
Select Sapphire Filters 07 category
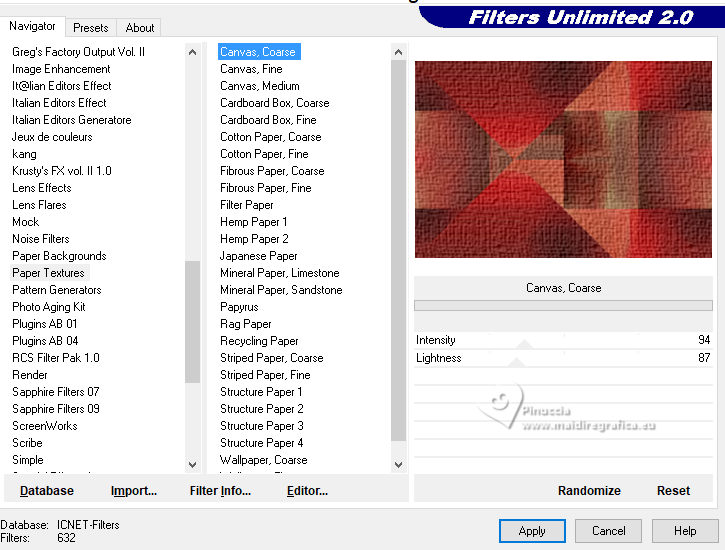click(55, 391)
